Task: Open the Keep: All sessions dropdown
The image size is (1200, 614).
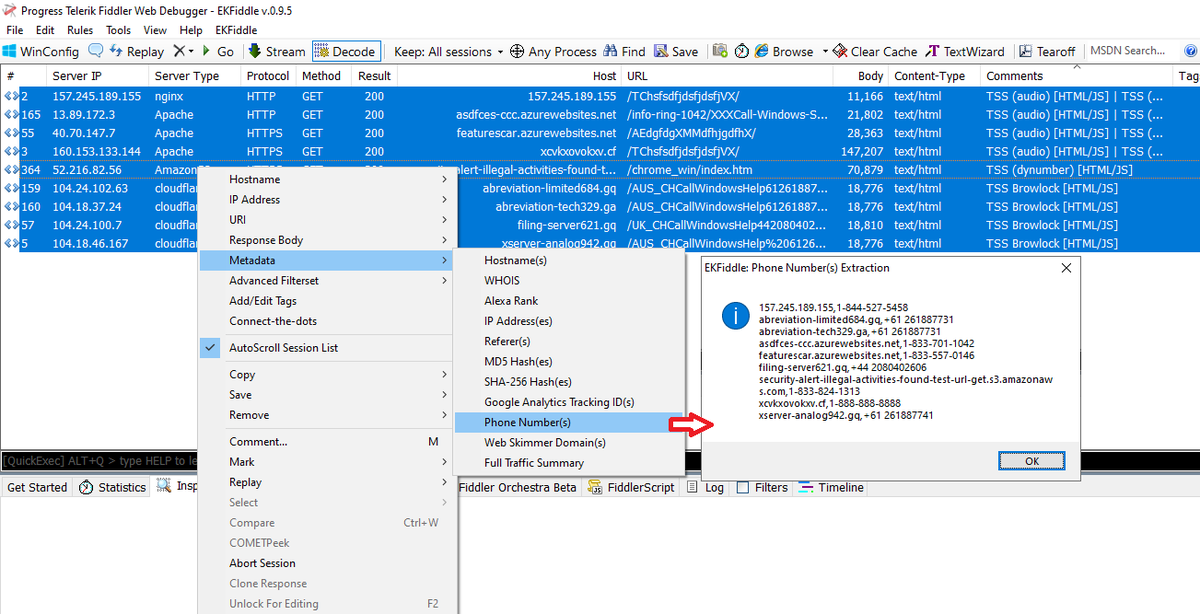Action: (x=448, y=51)
